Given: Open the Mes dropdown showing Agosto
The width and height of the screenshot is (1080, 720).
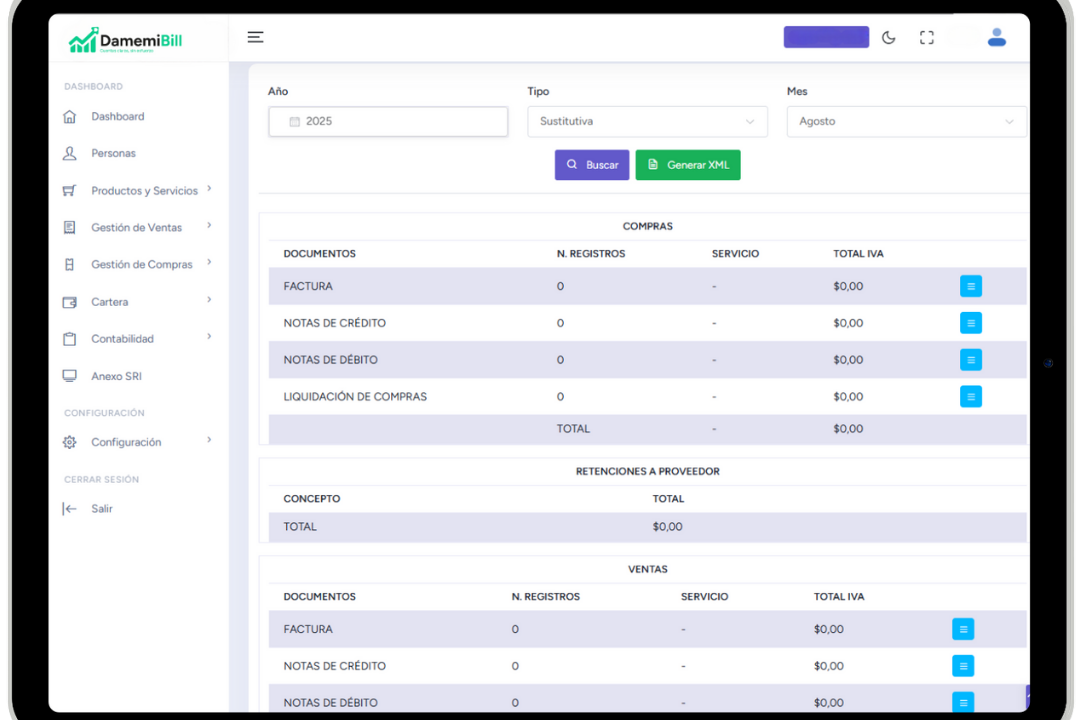Looking at the screenshot, I should pos(906,121).
